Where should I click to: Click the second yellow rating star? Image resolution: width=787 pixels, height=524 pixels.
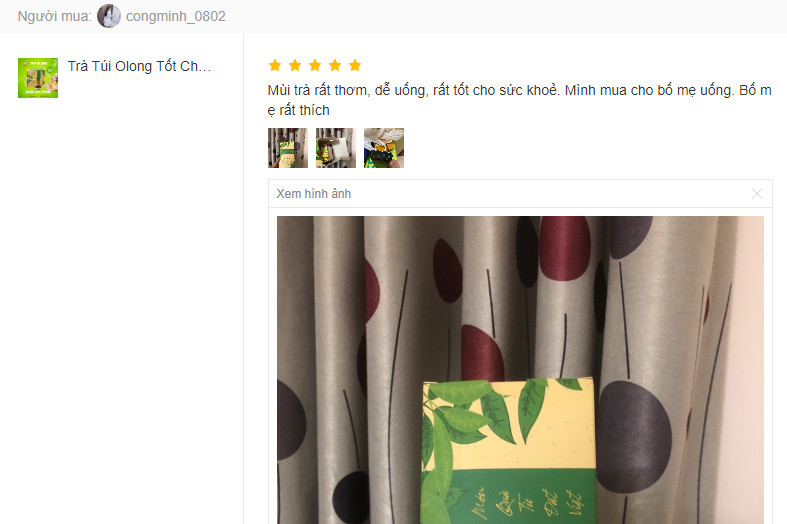coord(295,65)
